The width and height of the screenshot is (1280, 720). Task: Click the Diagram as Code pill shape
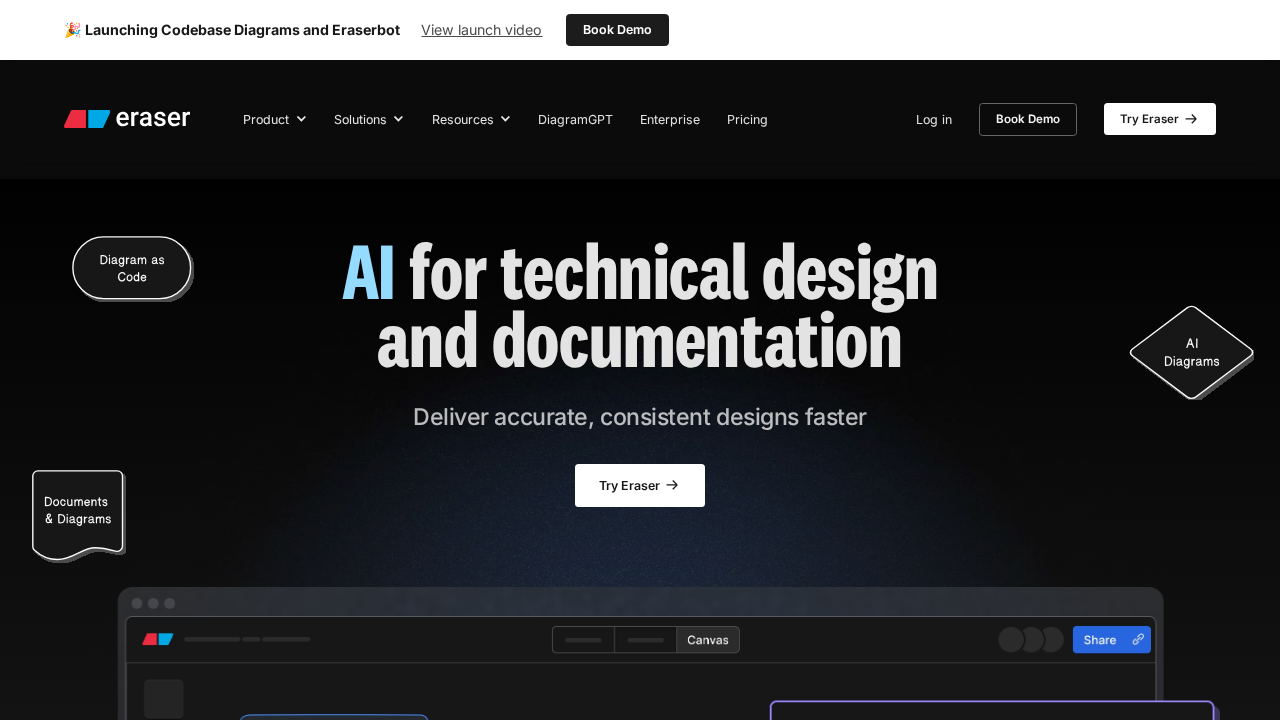(x=132, y=268)
